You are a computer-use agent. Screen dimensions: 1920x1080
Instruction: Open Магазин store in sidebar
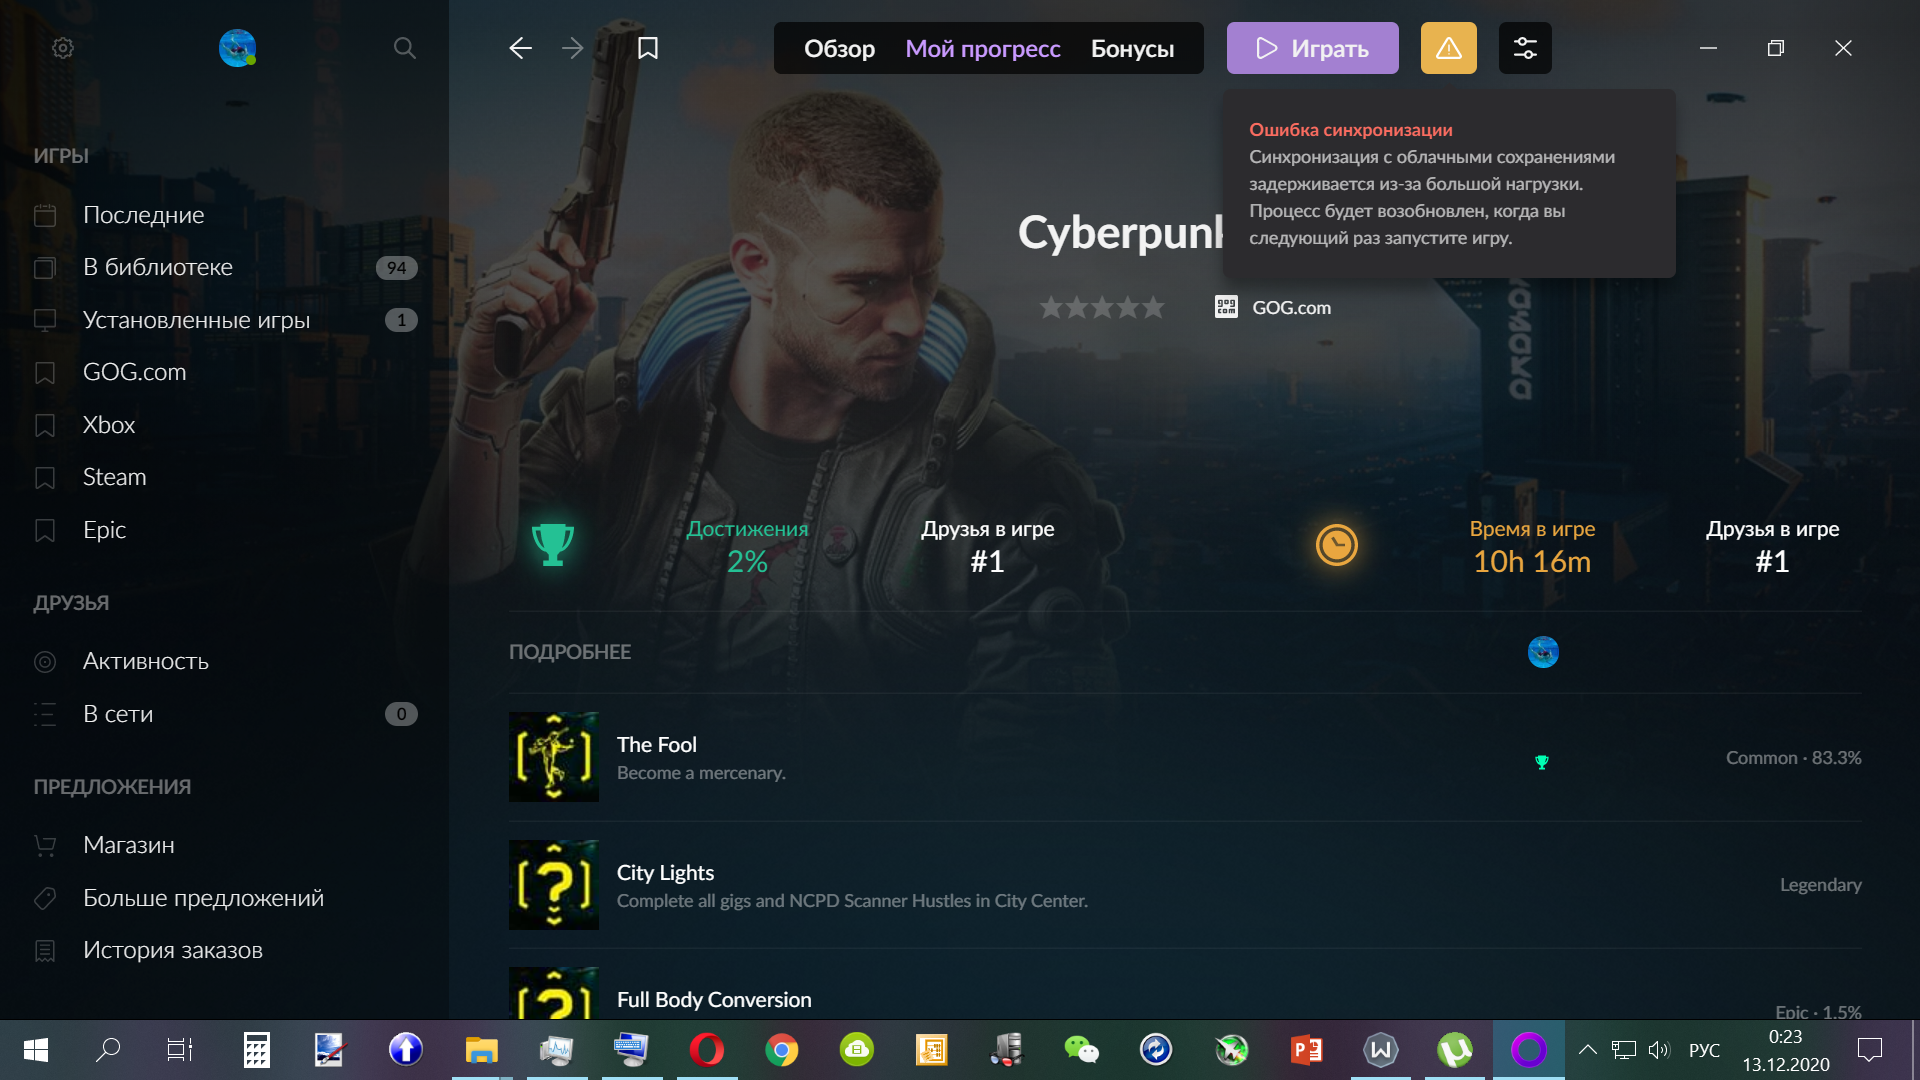128,845
